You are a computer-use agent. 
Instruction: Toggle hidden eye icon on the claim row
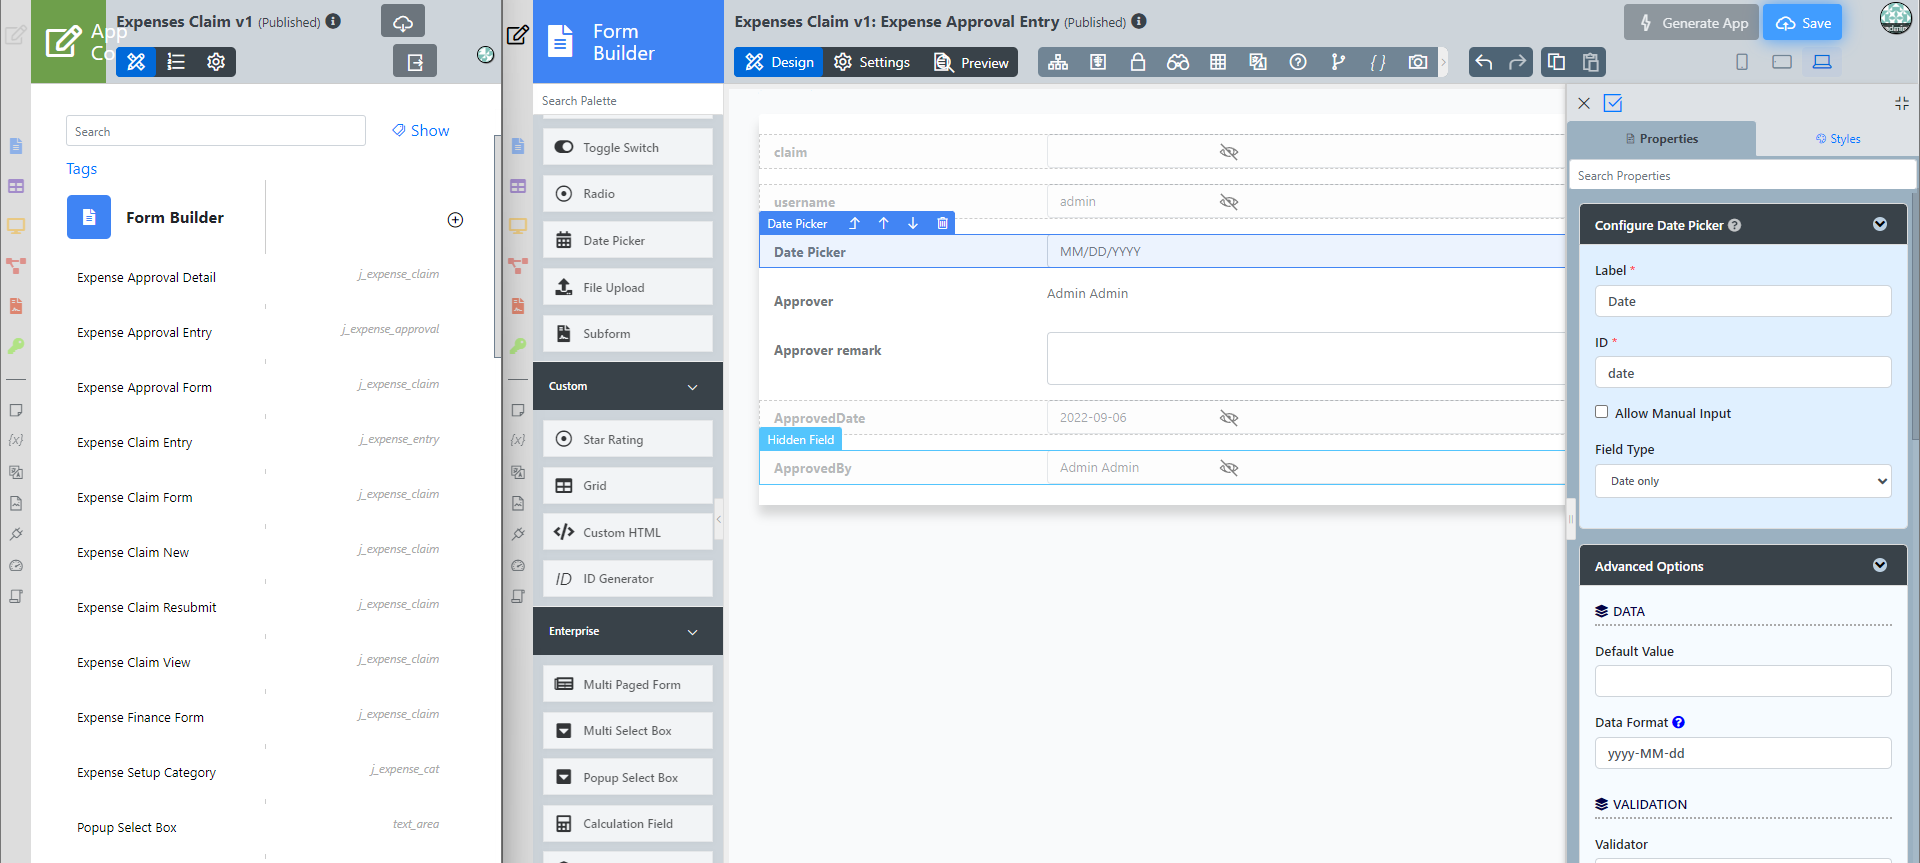(x=1229, y=152)
